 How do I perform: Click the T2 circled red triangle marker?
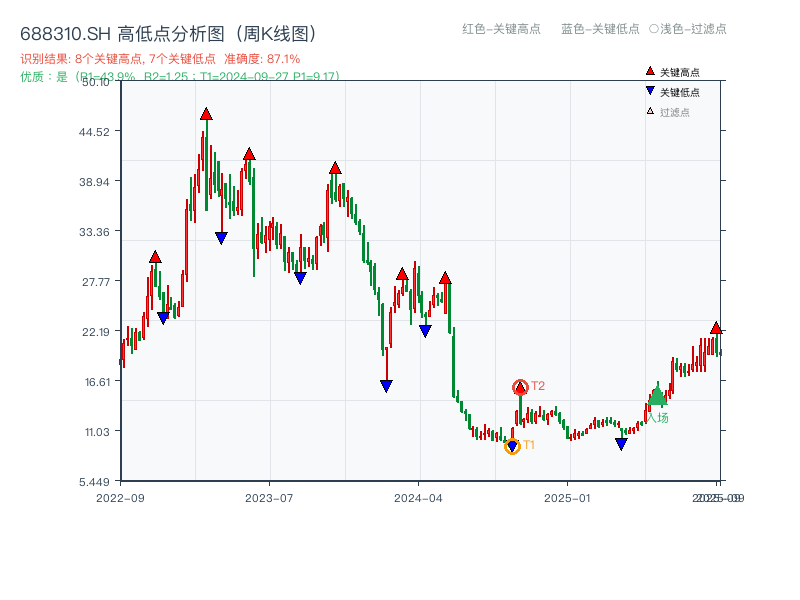(x=520, y=385)
